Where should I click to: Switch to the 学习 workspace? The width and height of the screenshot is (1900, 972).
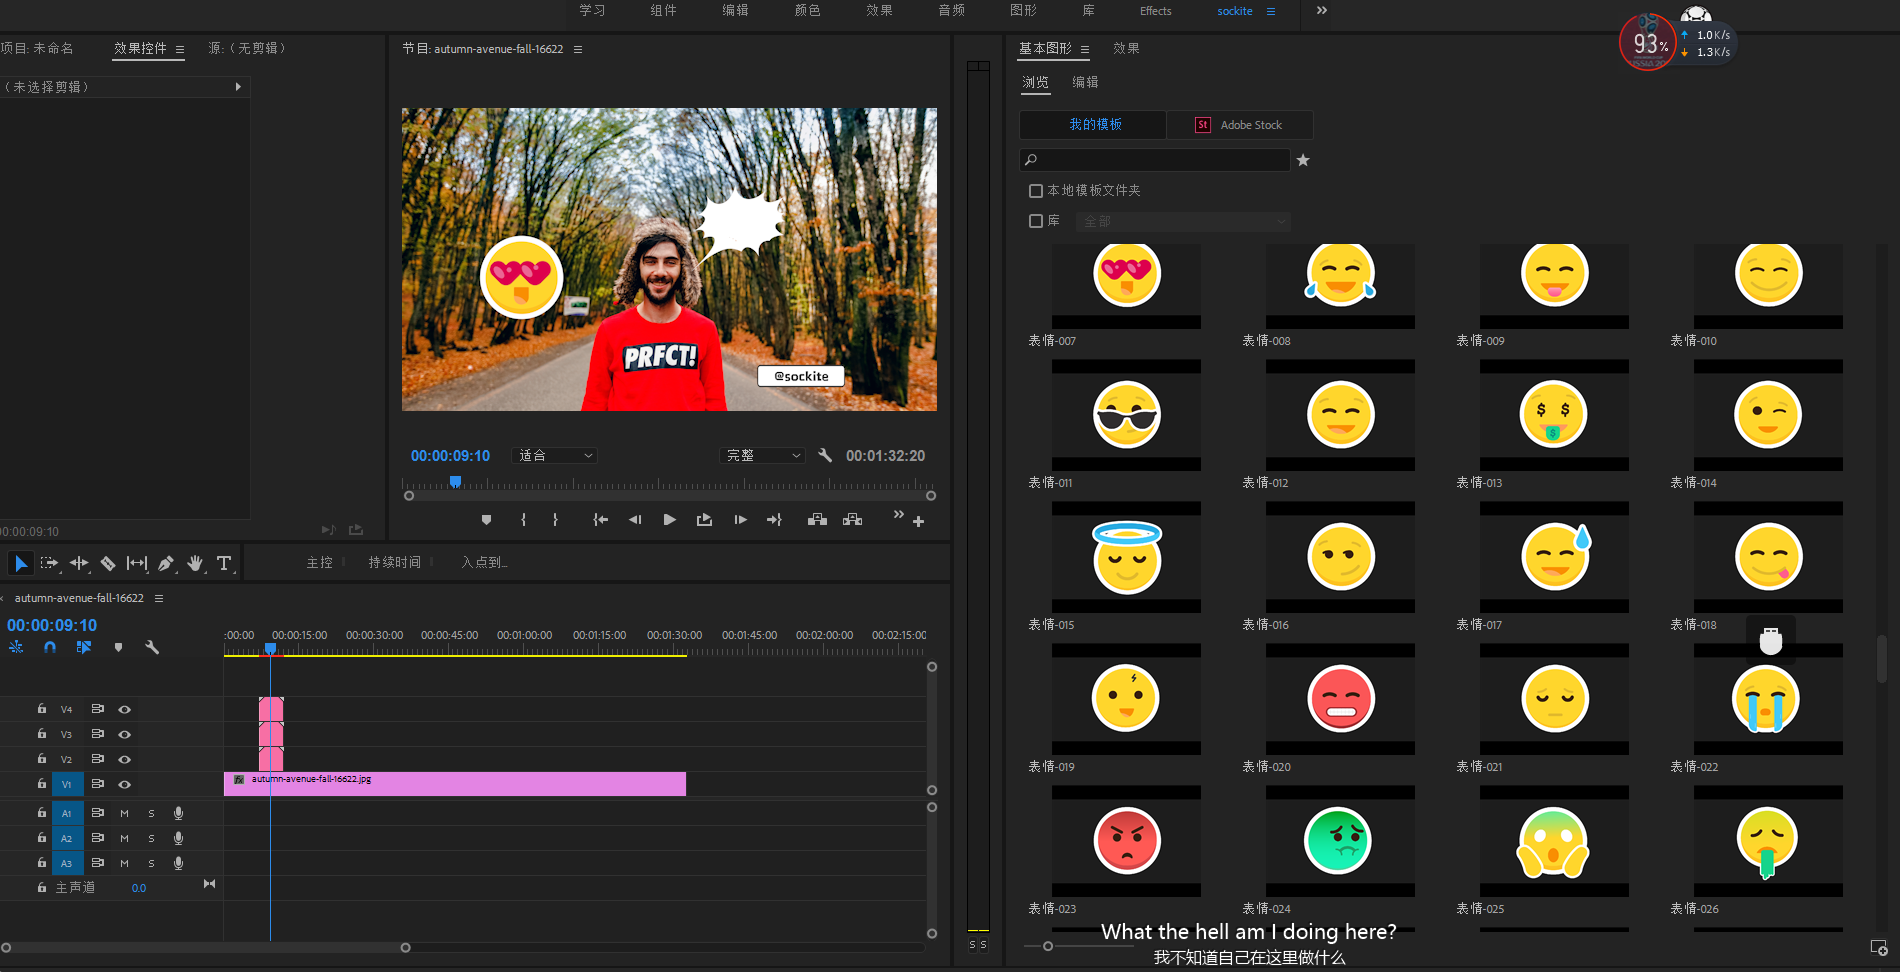point(593,11)
